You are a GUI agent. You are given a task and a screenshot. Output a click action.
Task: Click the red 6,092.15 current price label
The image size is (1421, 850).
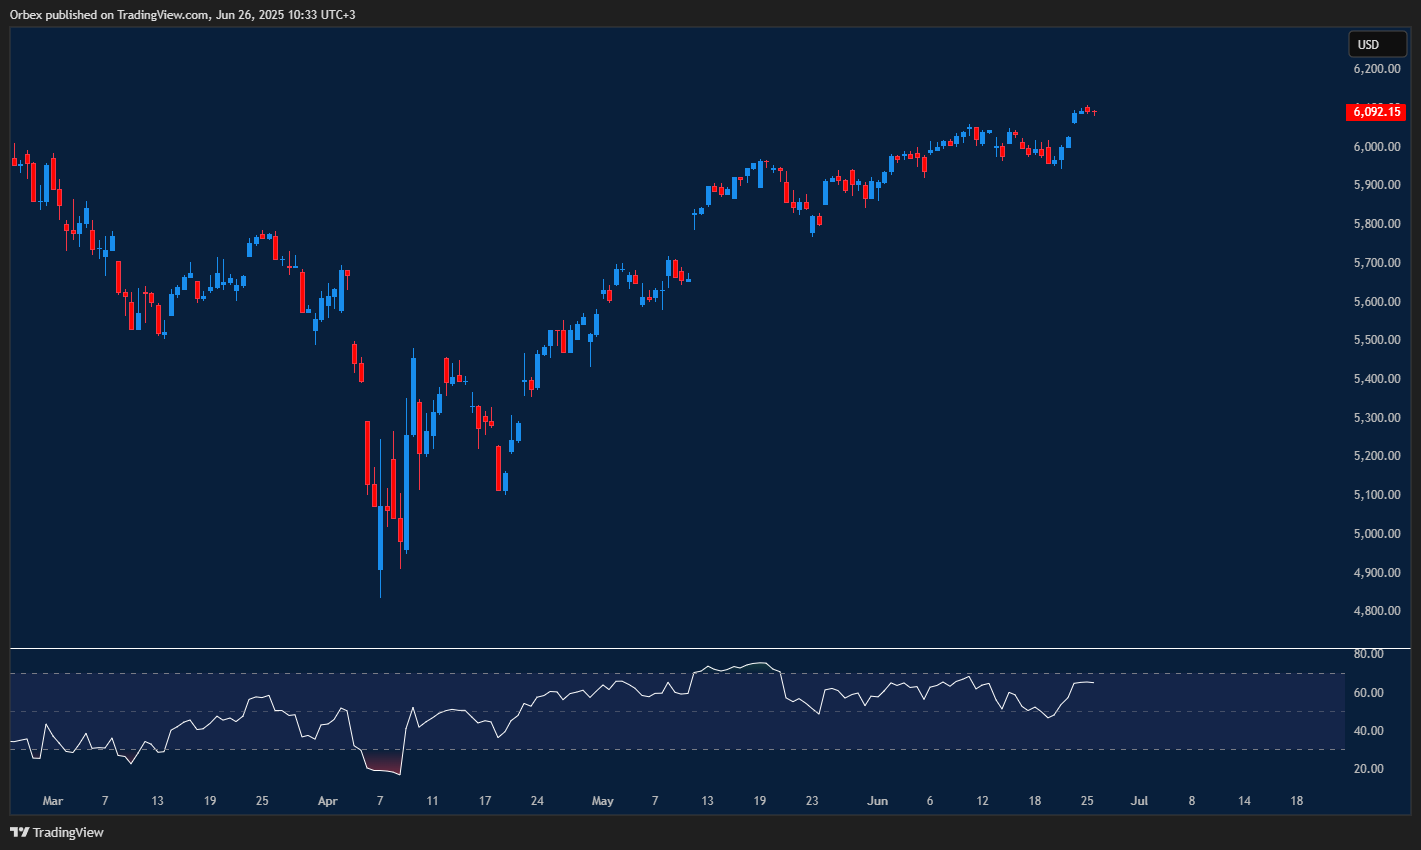tap(1377, 112)
